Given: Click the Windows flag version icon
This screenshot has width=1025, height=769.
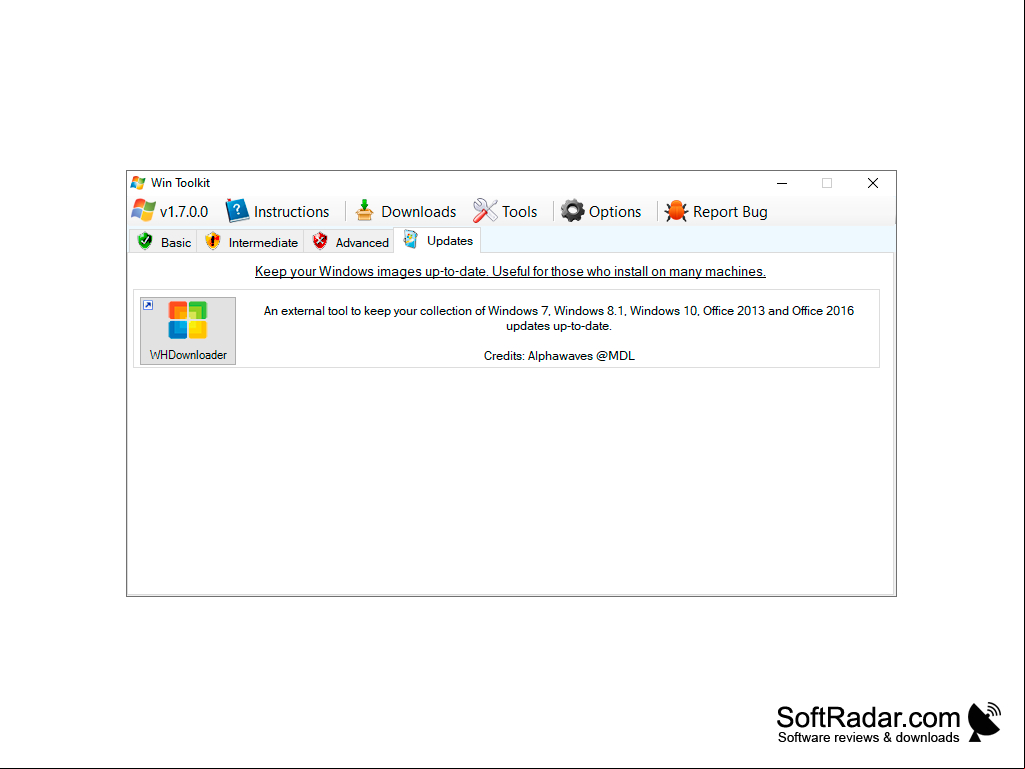Looking at the screenshot, I should 143,211.
